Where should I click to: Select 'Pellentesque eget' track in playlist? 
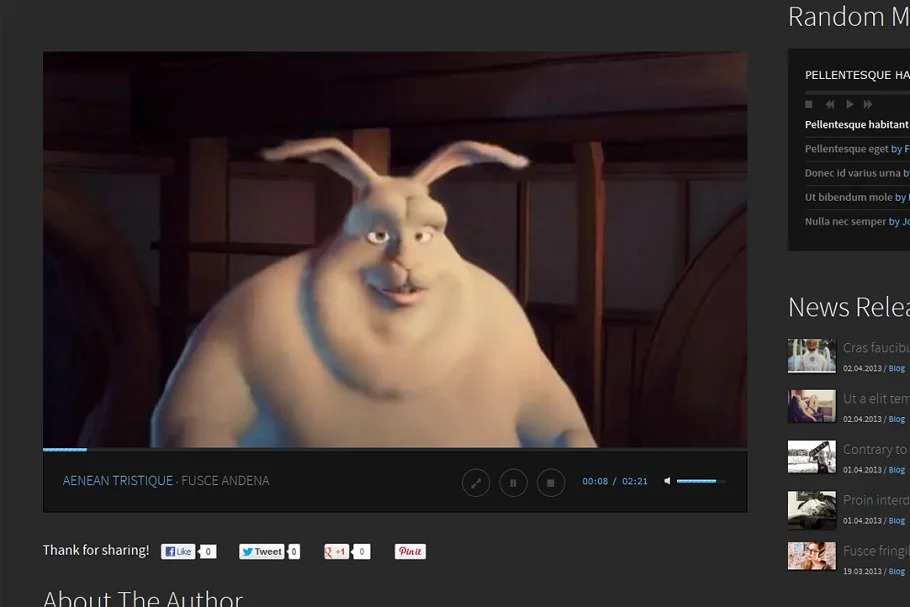coord(846,149)
